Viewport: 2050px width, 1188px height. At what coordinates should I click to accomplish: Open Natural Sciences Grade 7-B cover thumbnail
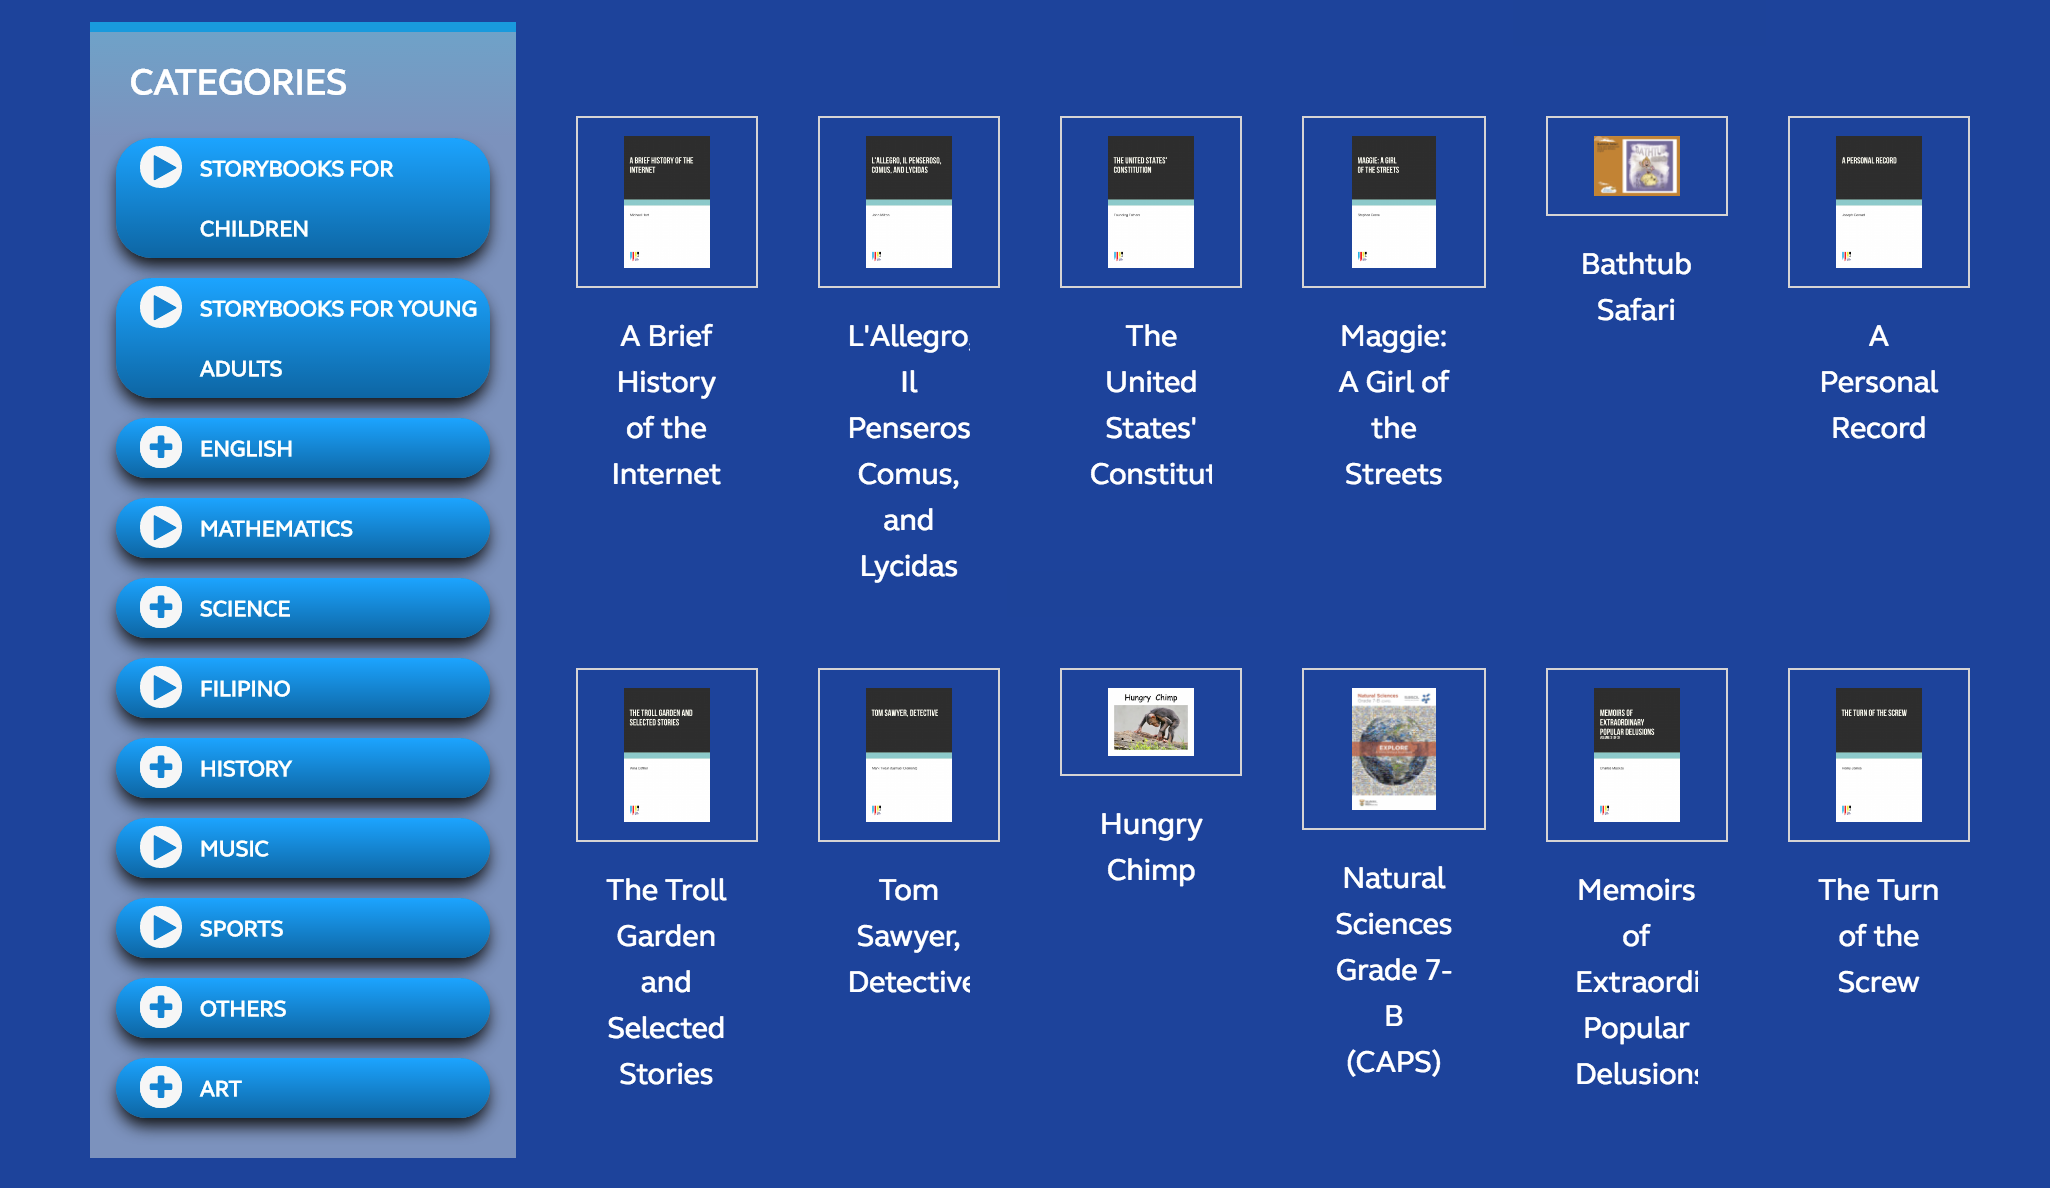pos(1393,749)
